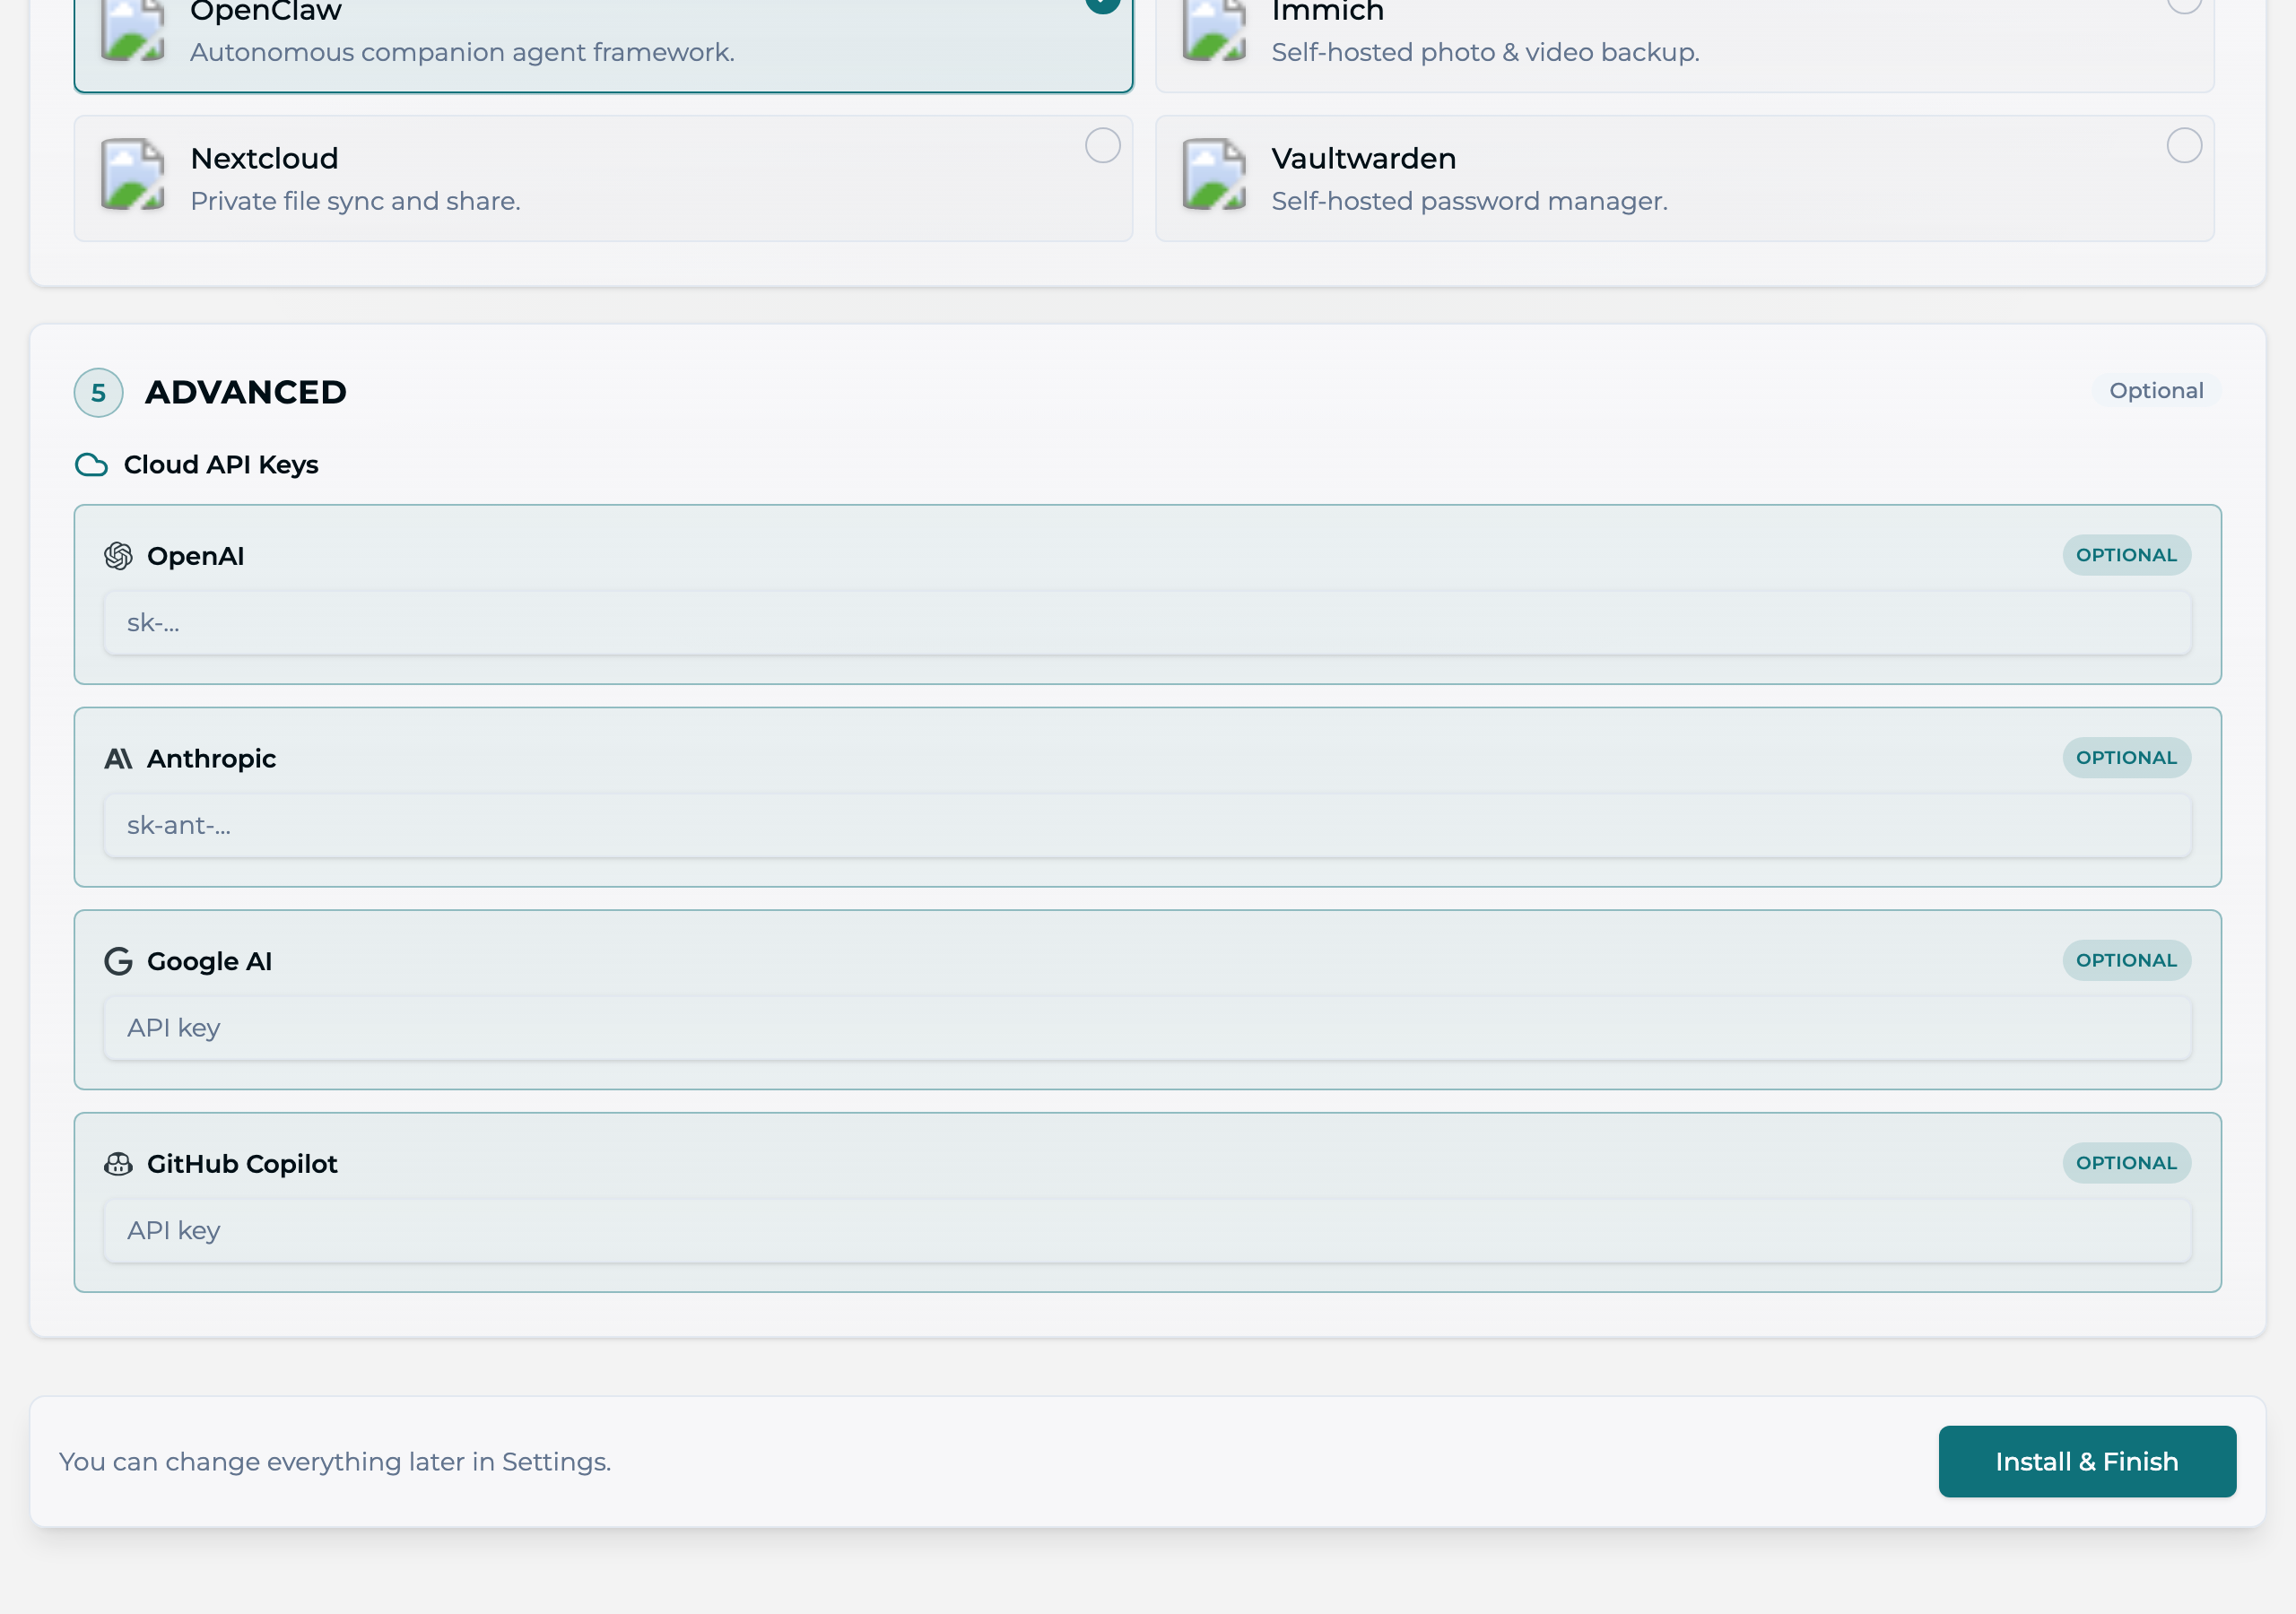Viewport: 2296px width, 1614px height.
Task: Click 'You can change everything later in Settings.'
Action: pos(335,1462)
